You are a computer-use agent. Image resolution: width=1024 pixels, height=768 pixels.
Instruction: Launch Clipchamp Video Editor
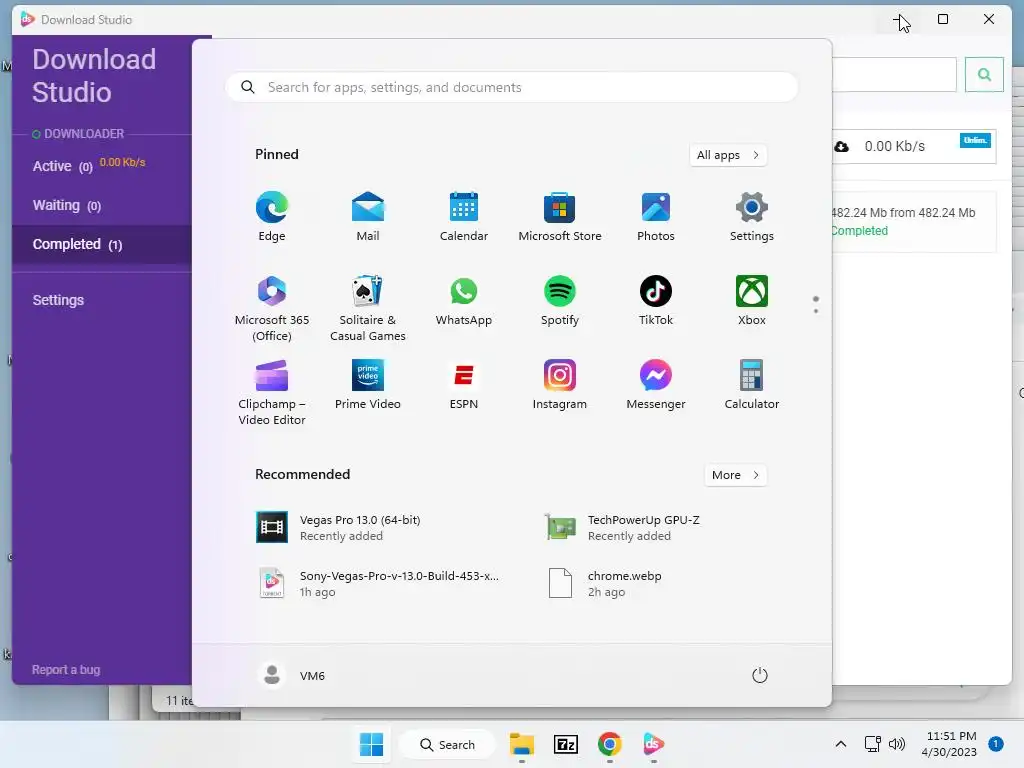click(x=272, y=392)
